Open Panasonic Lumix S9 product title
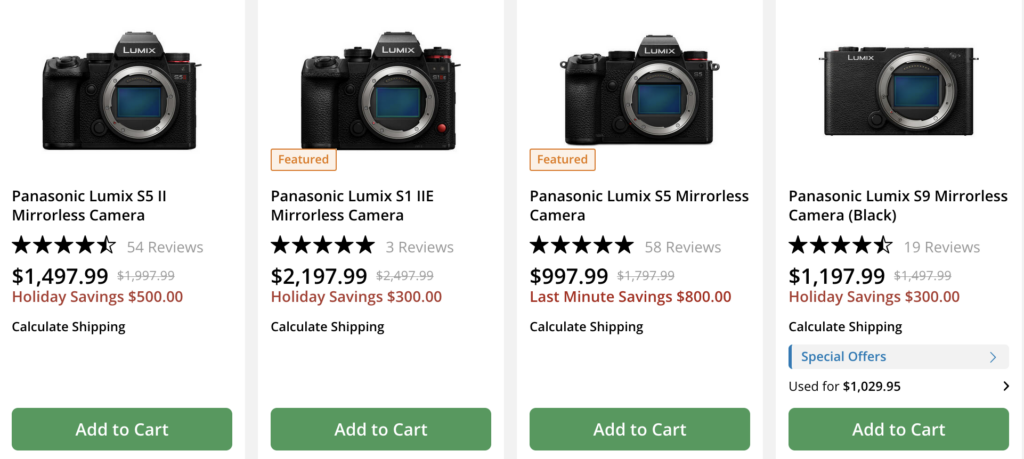The image size is (1024, 459). click(x=897, y=206)
